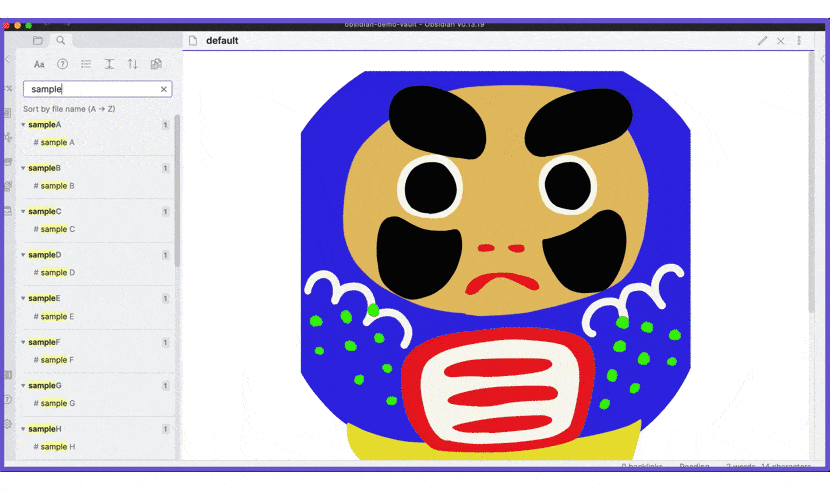Clear the search query with X
This screenshot has width=830, height=490.
click(164, 89)
